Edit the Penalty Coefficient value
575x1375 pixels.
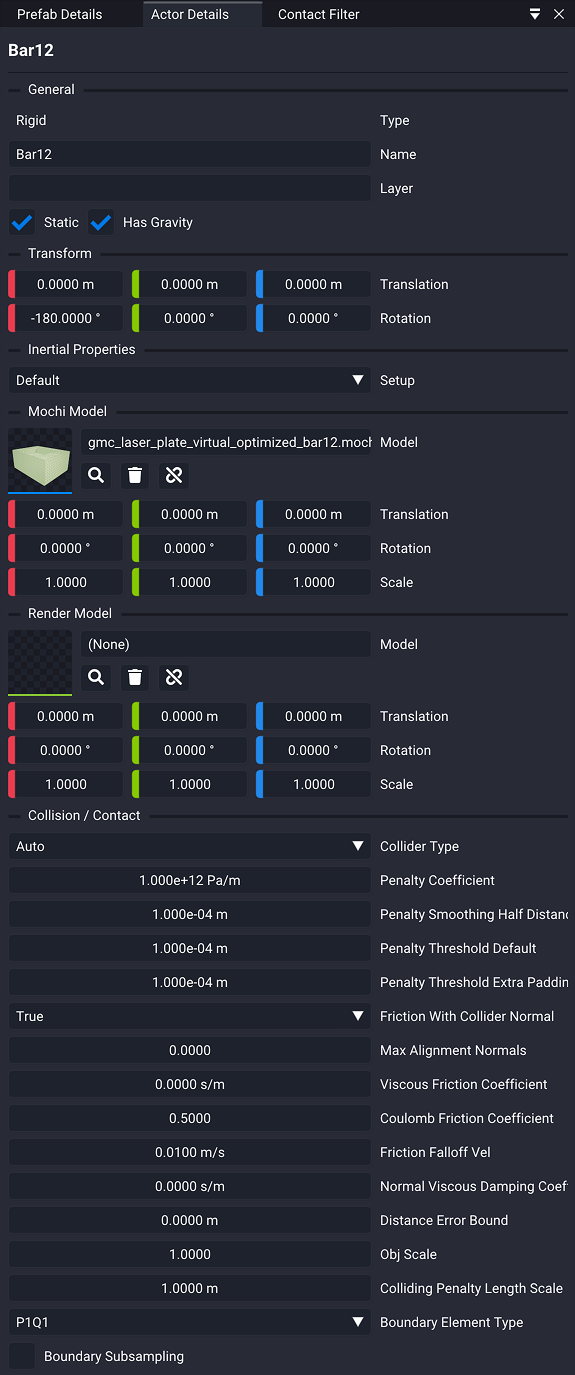(x=190, y=880)
